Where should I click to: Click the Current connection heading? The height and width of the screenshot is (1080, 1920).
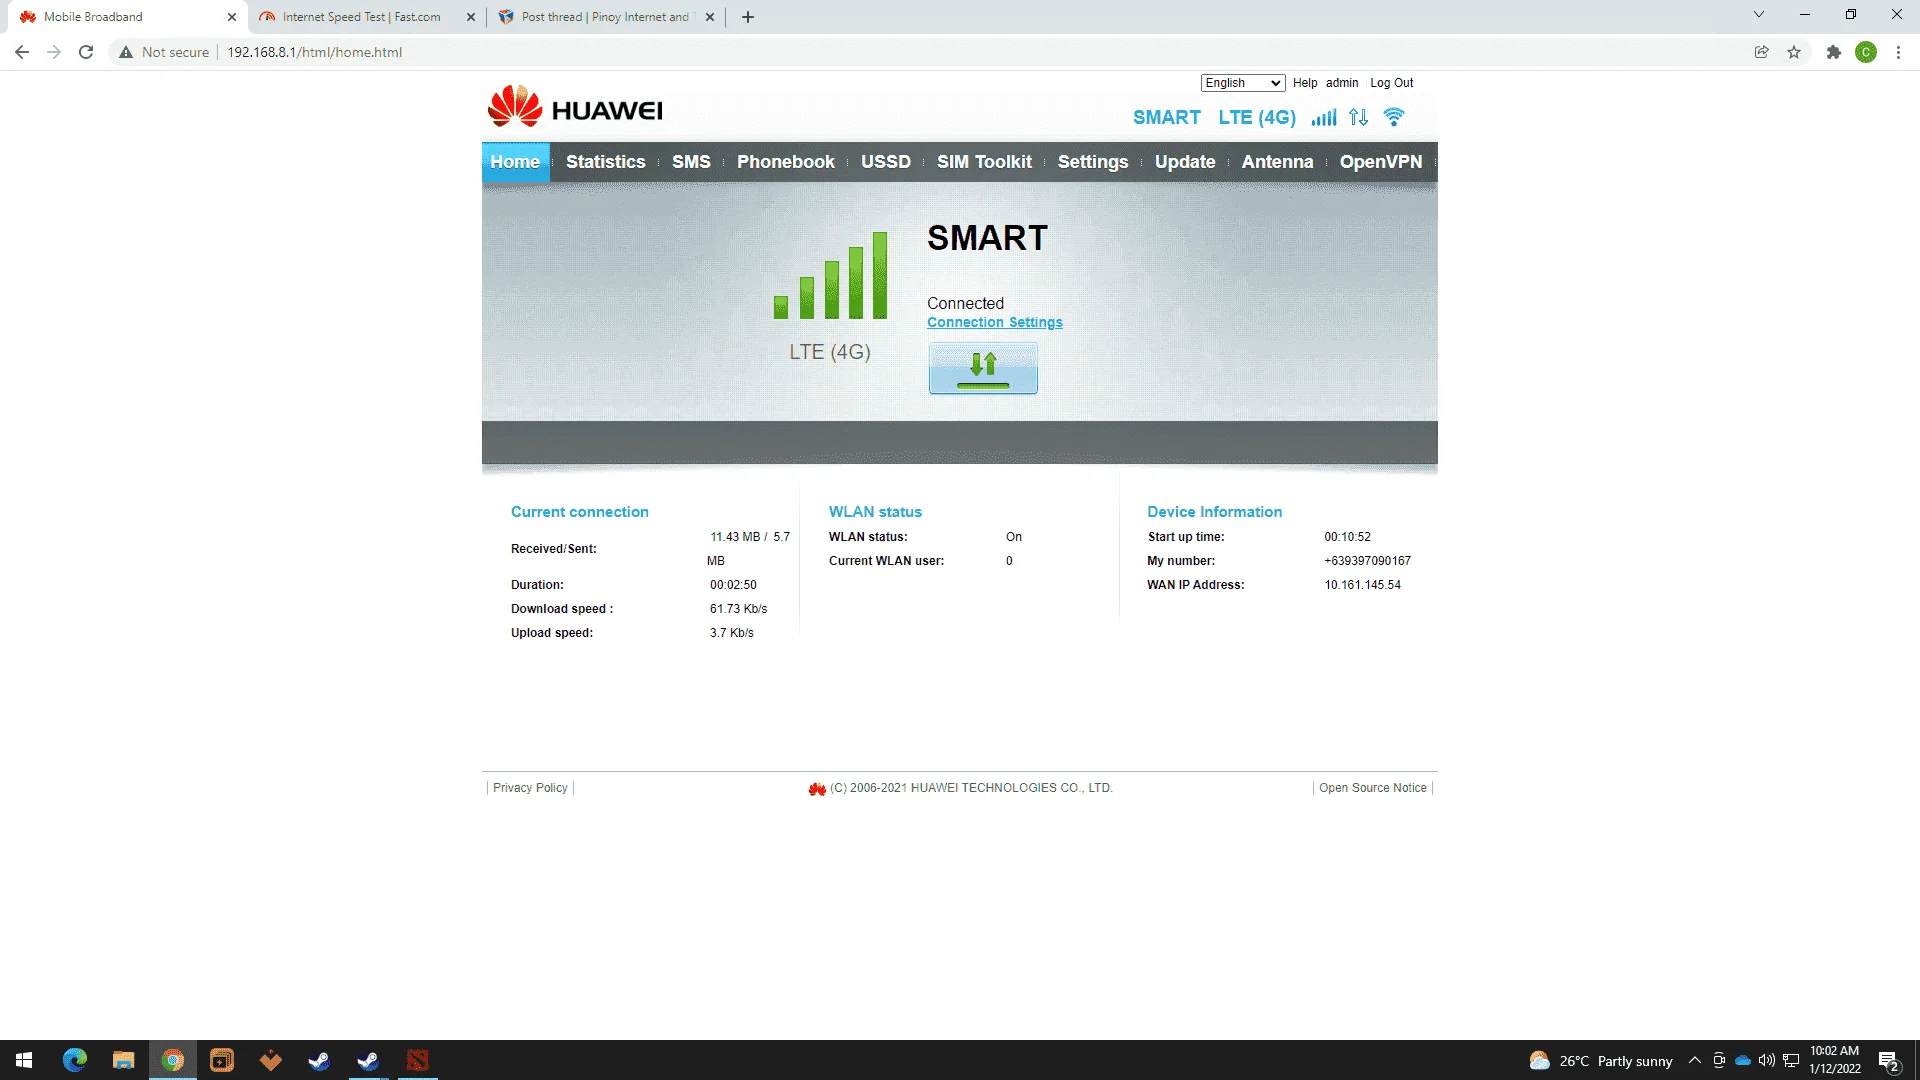(x=580, y=512)
